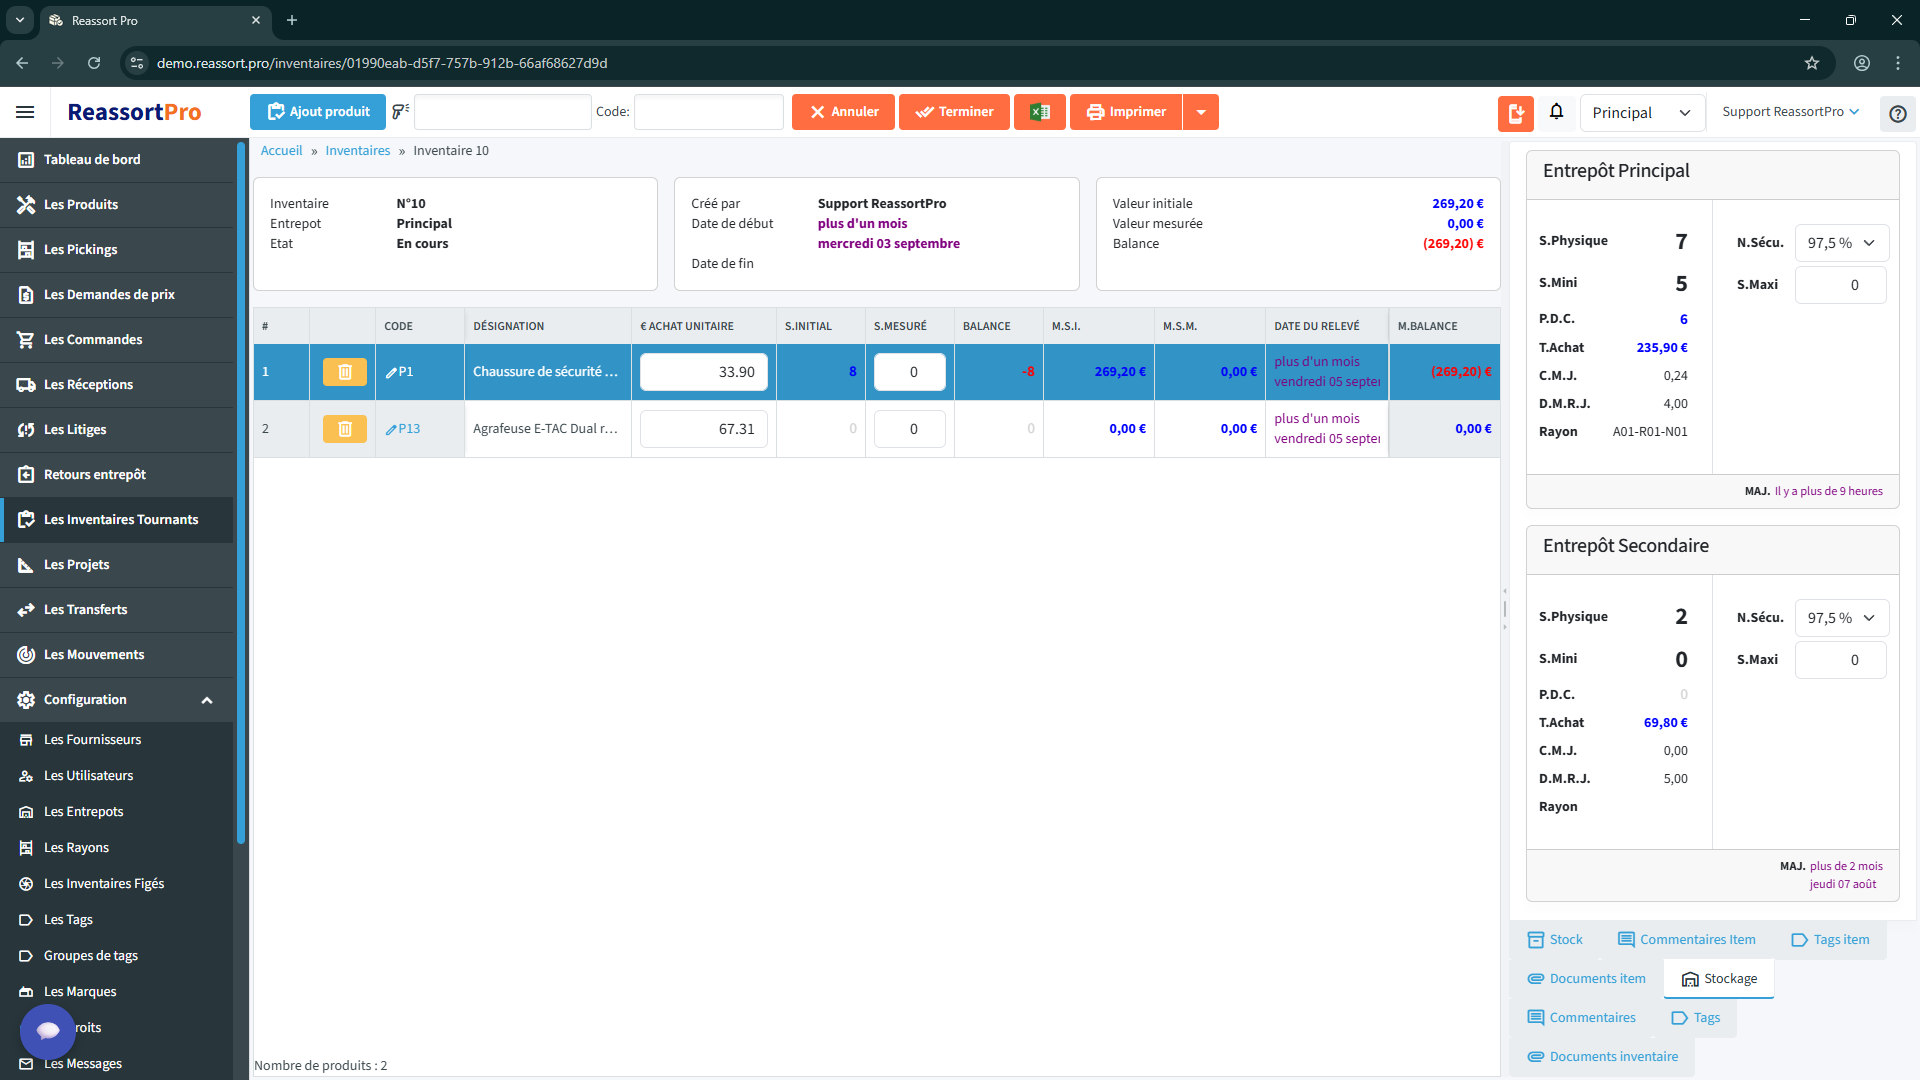The image size is (1920, 1080).
Task: Open the Inventaires breadcrumb link
Action: tap(357, 151)
